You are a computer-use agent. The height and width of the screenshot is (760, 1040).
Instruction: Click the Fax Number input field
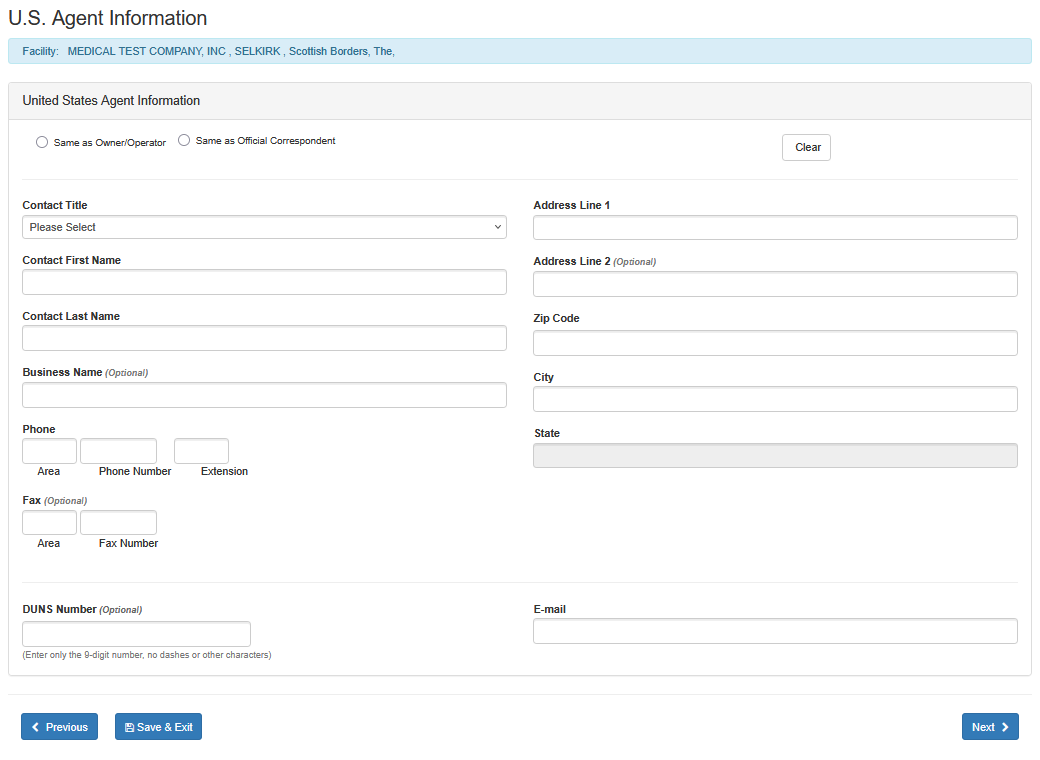click(x=118, y=523)
